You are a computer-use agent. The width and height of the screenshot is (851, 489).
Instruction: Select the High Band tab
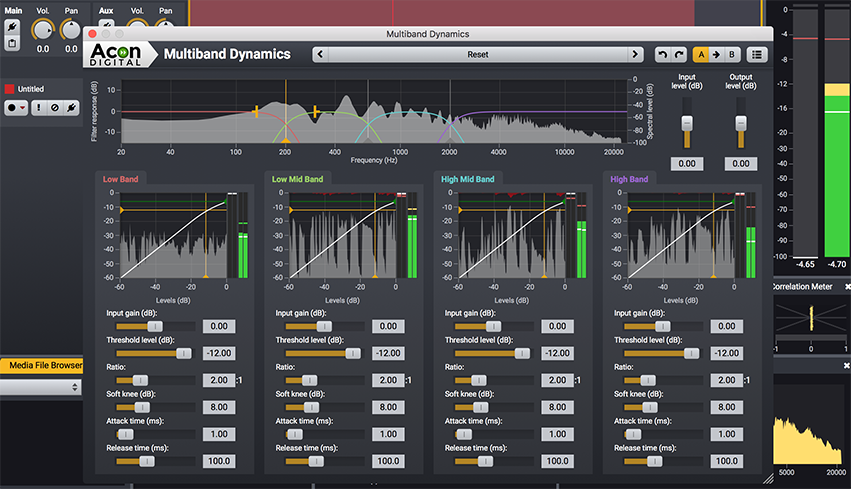pyautogui.click(x=630, y=179)
